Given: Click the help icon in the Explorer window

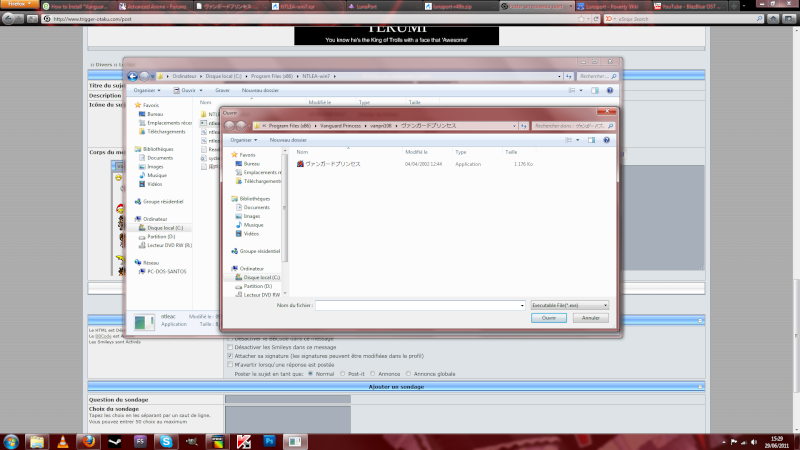Looking at the screenshot, I should (x=610, y=90).
